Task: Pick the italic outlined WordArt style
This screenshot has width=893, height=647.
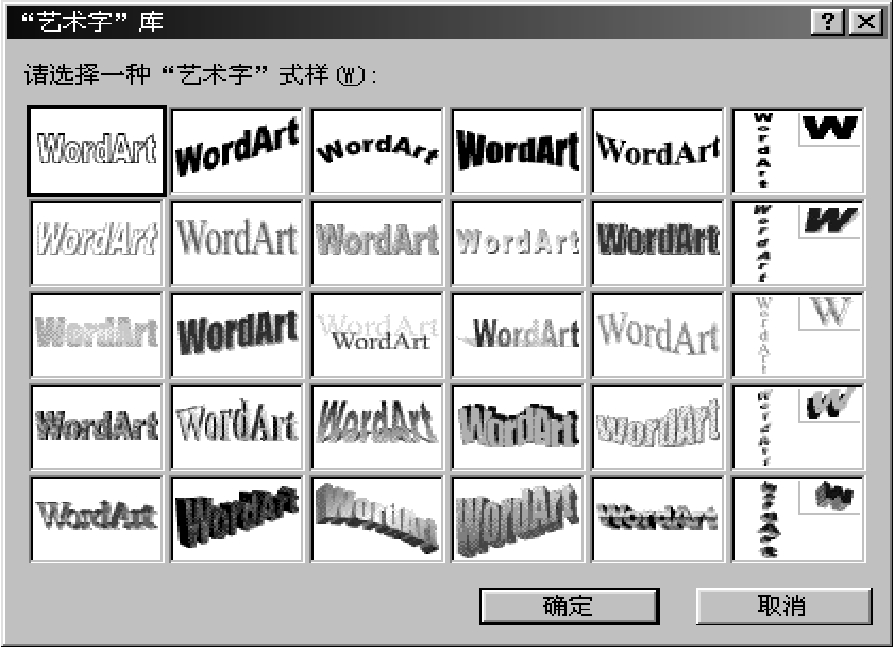Action: tap(97, 243)
